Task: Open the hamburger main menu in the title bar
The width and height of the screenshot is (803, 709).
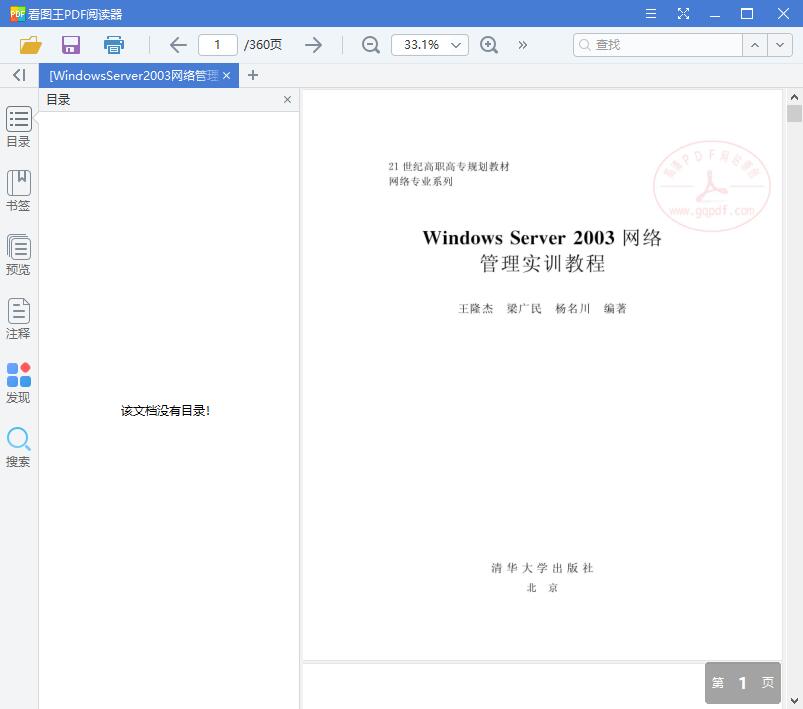Action: (651, 14)
